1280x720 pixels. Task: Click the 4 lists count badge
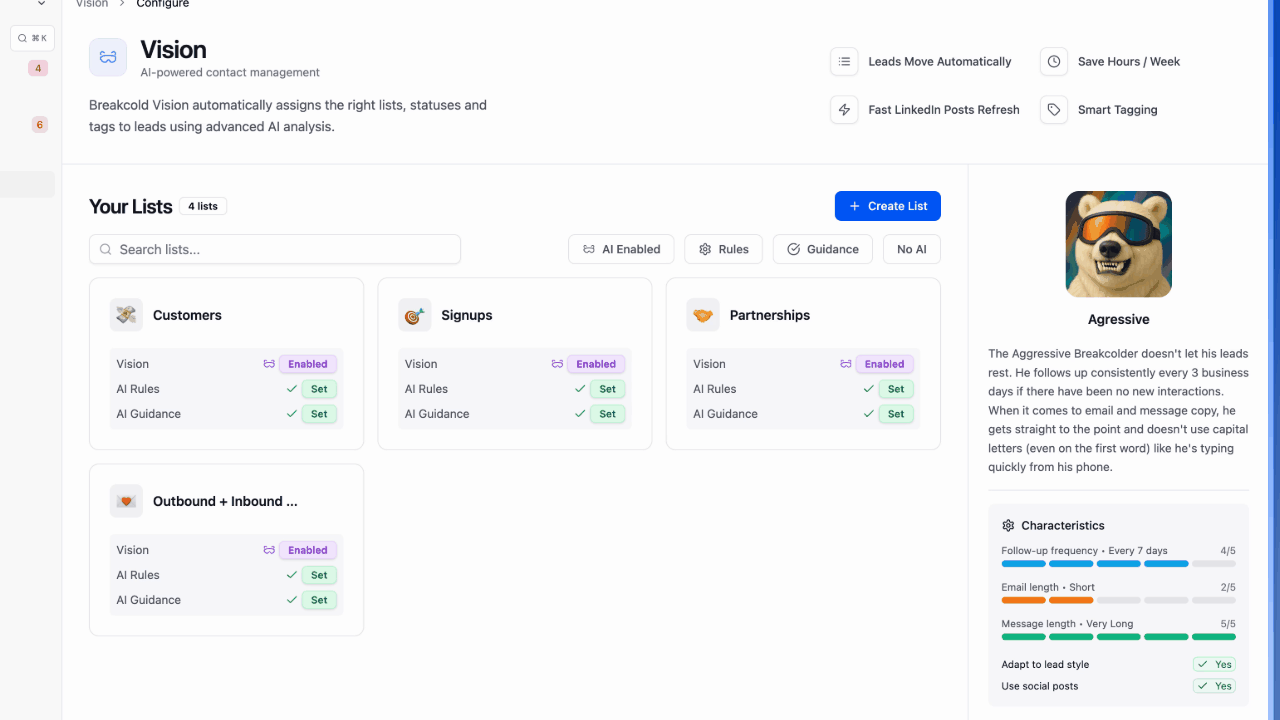[203, 206]
